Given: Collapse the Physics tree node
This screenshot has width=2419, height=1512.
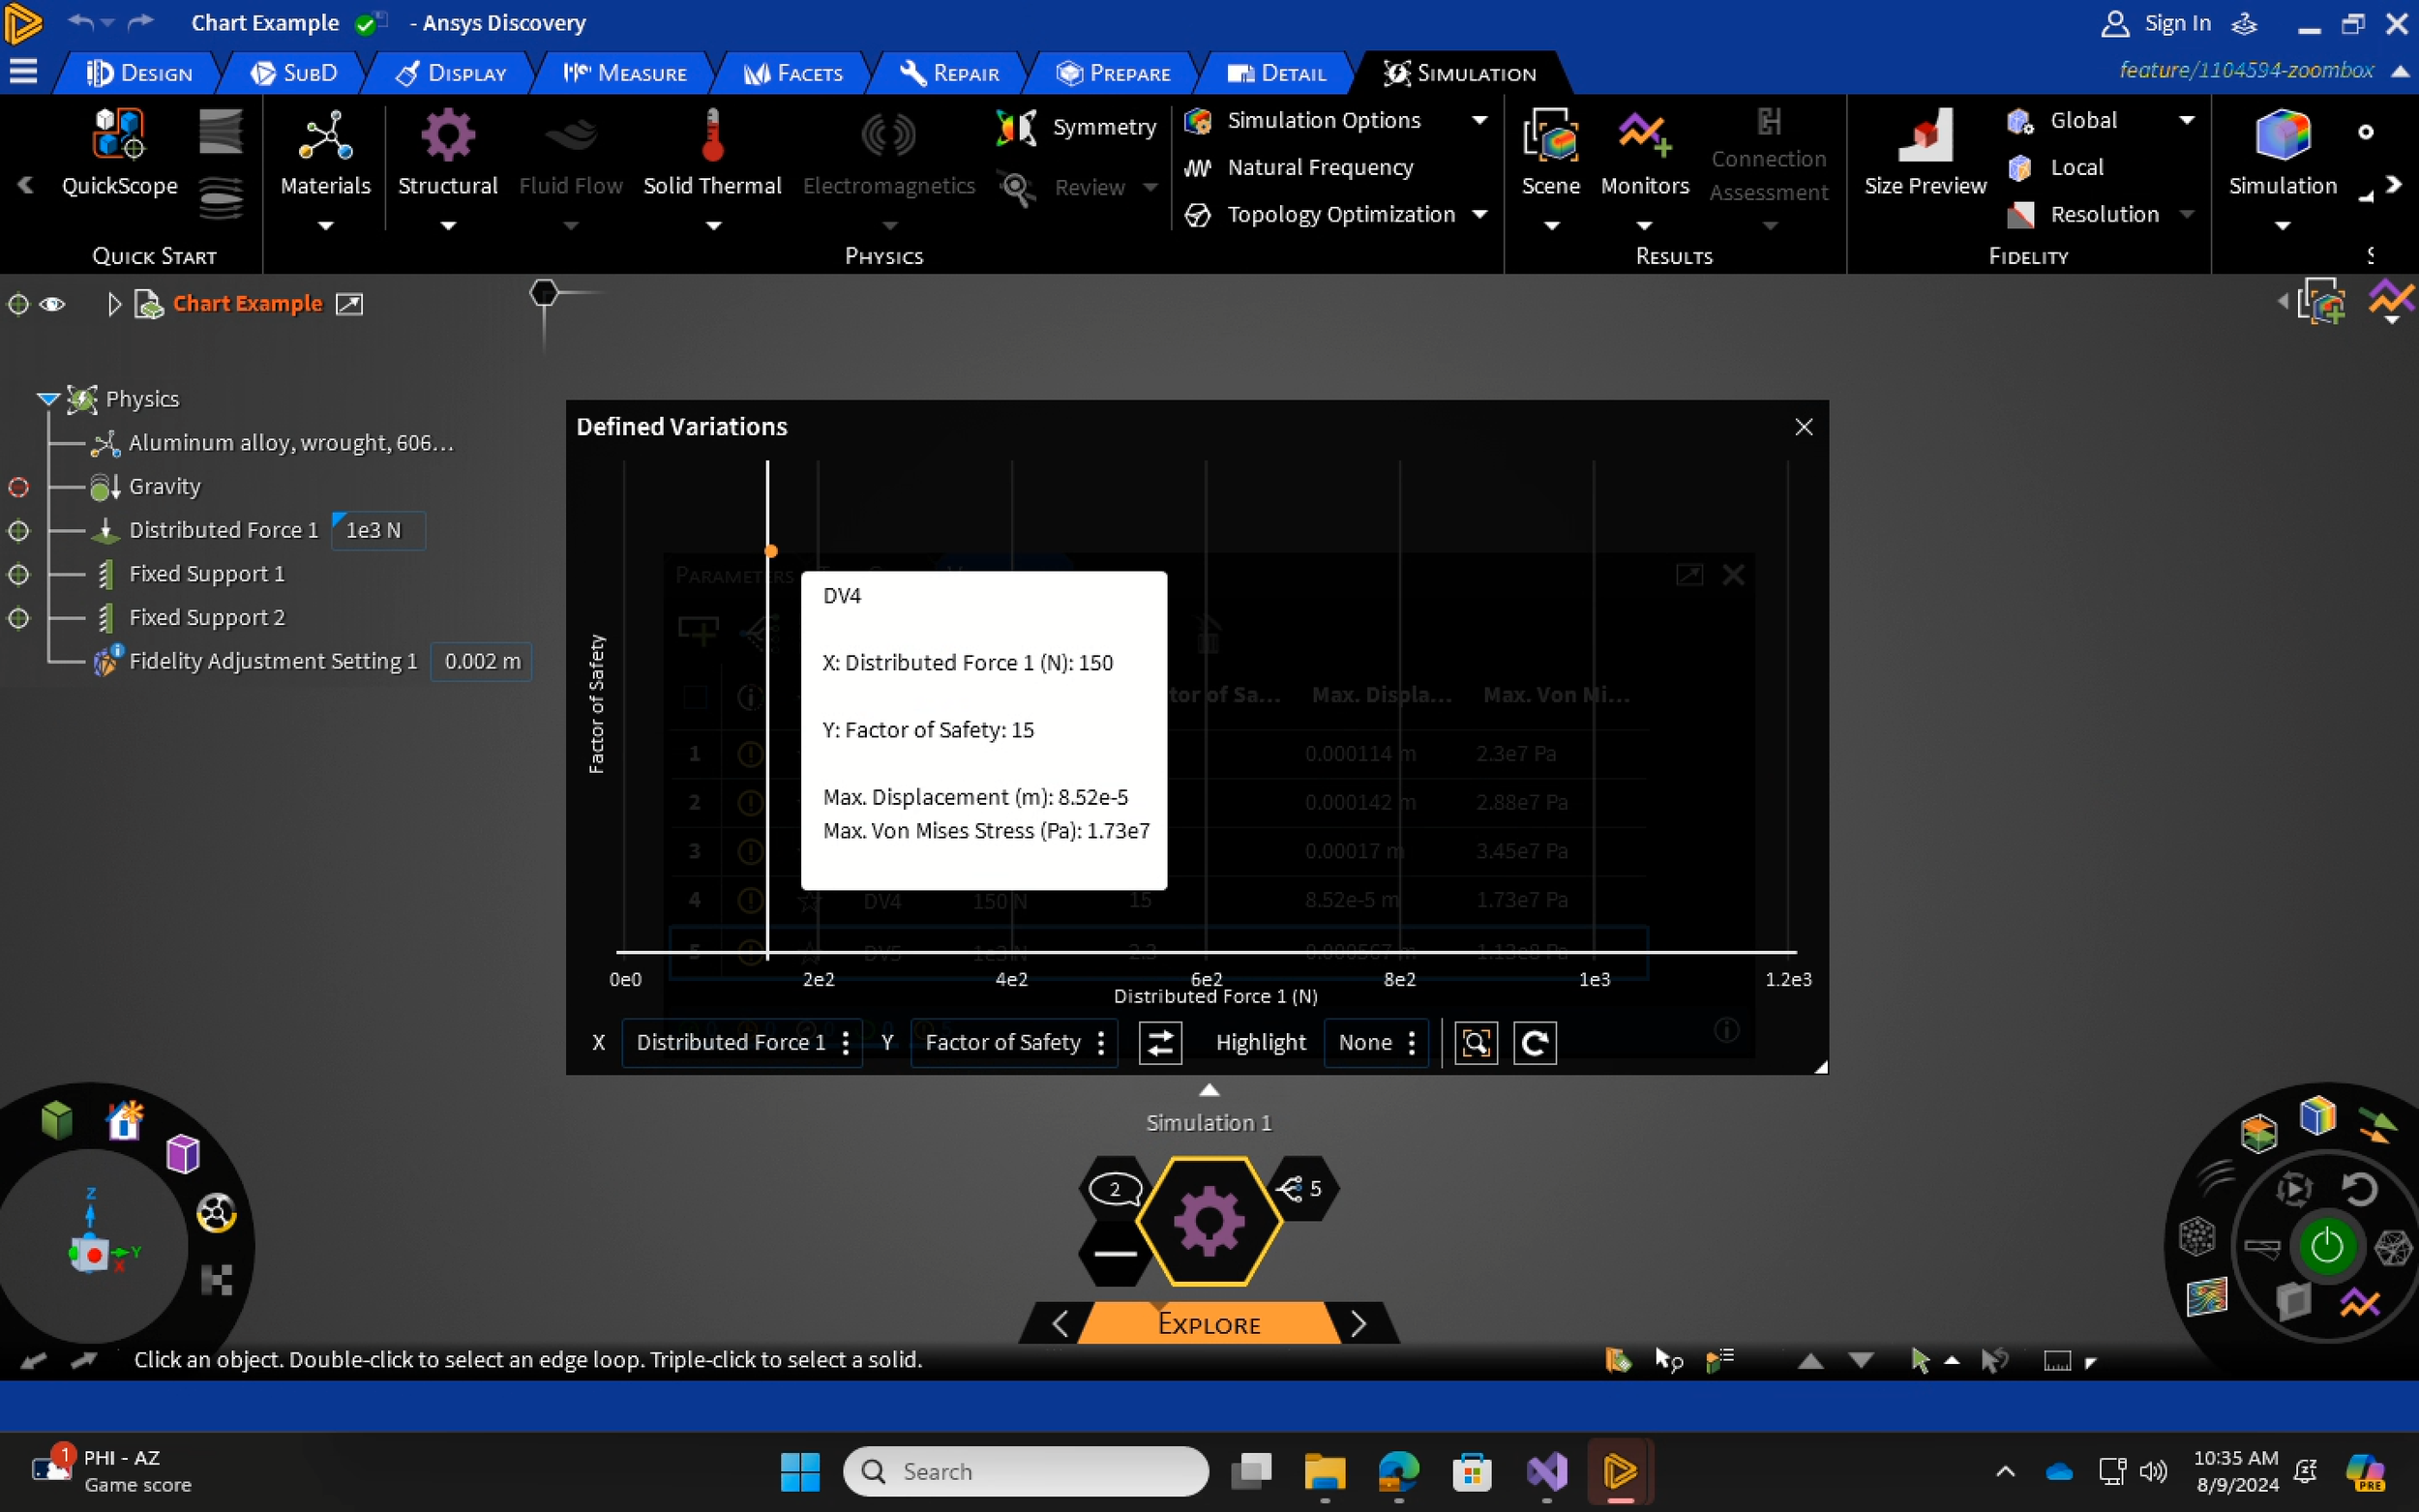Looking at the screenshot, I should click(46, 399).
